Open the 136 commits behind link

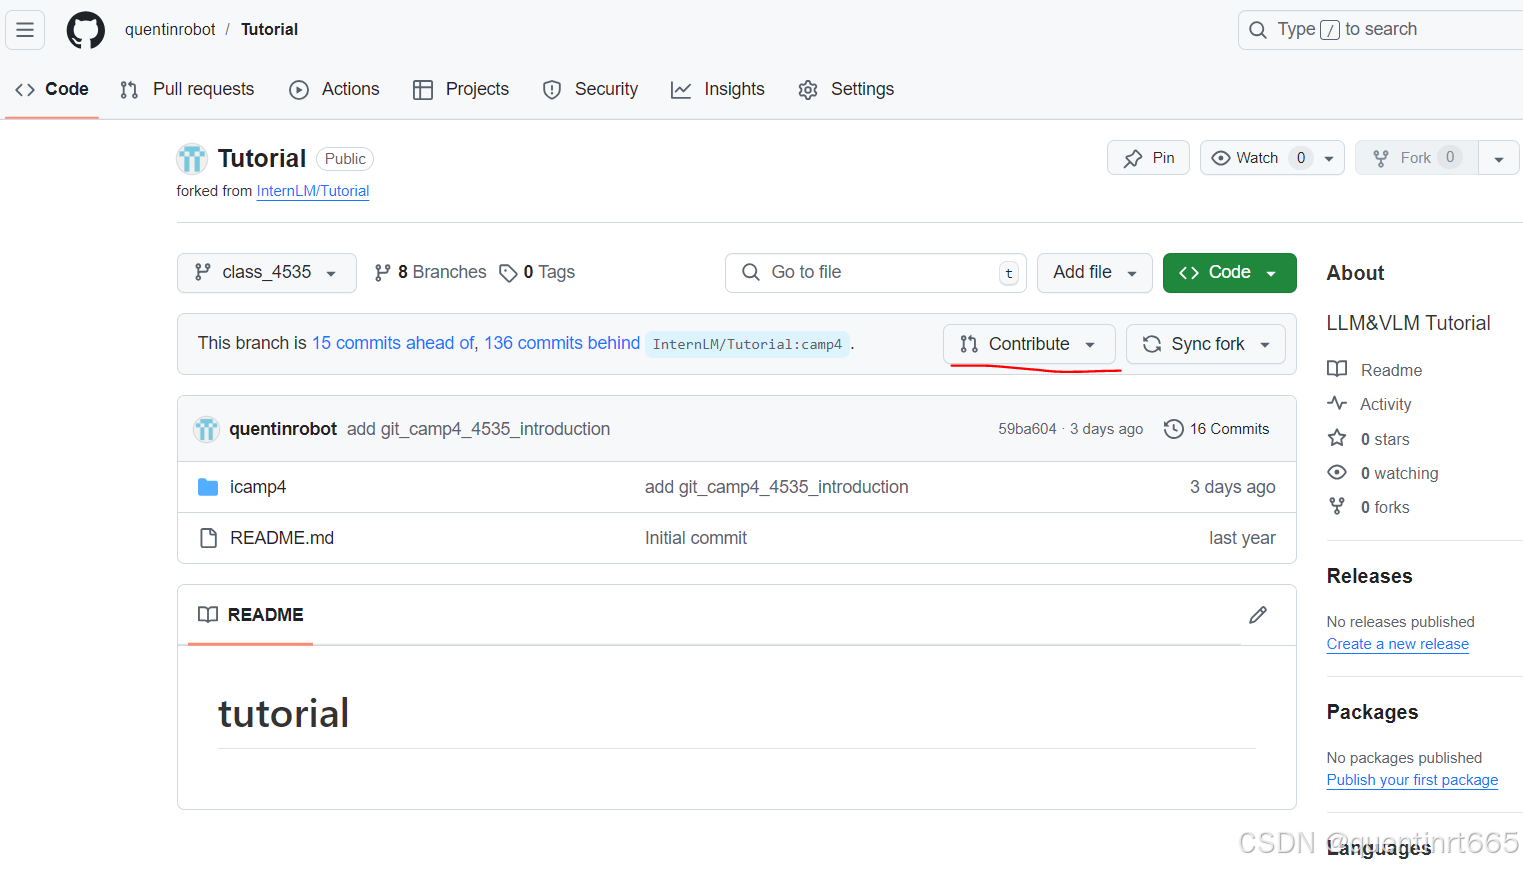562,343
